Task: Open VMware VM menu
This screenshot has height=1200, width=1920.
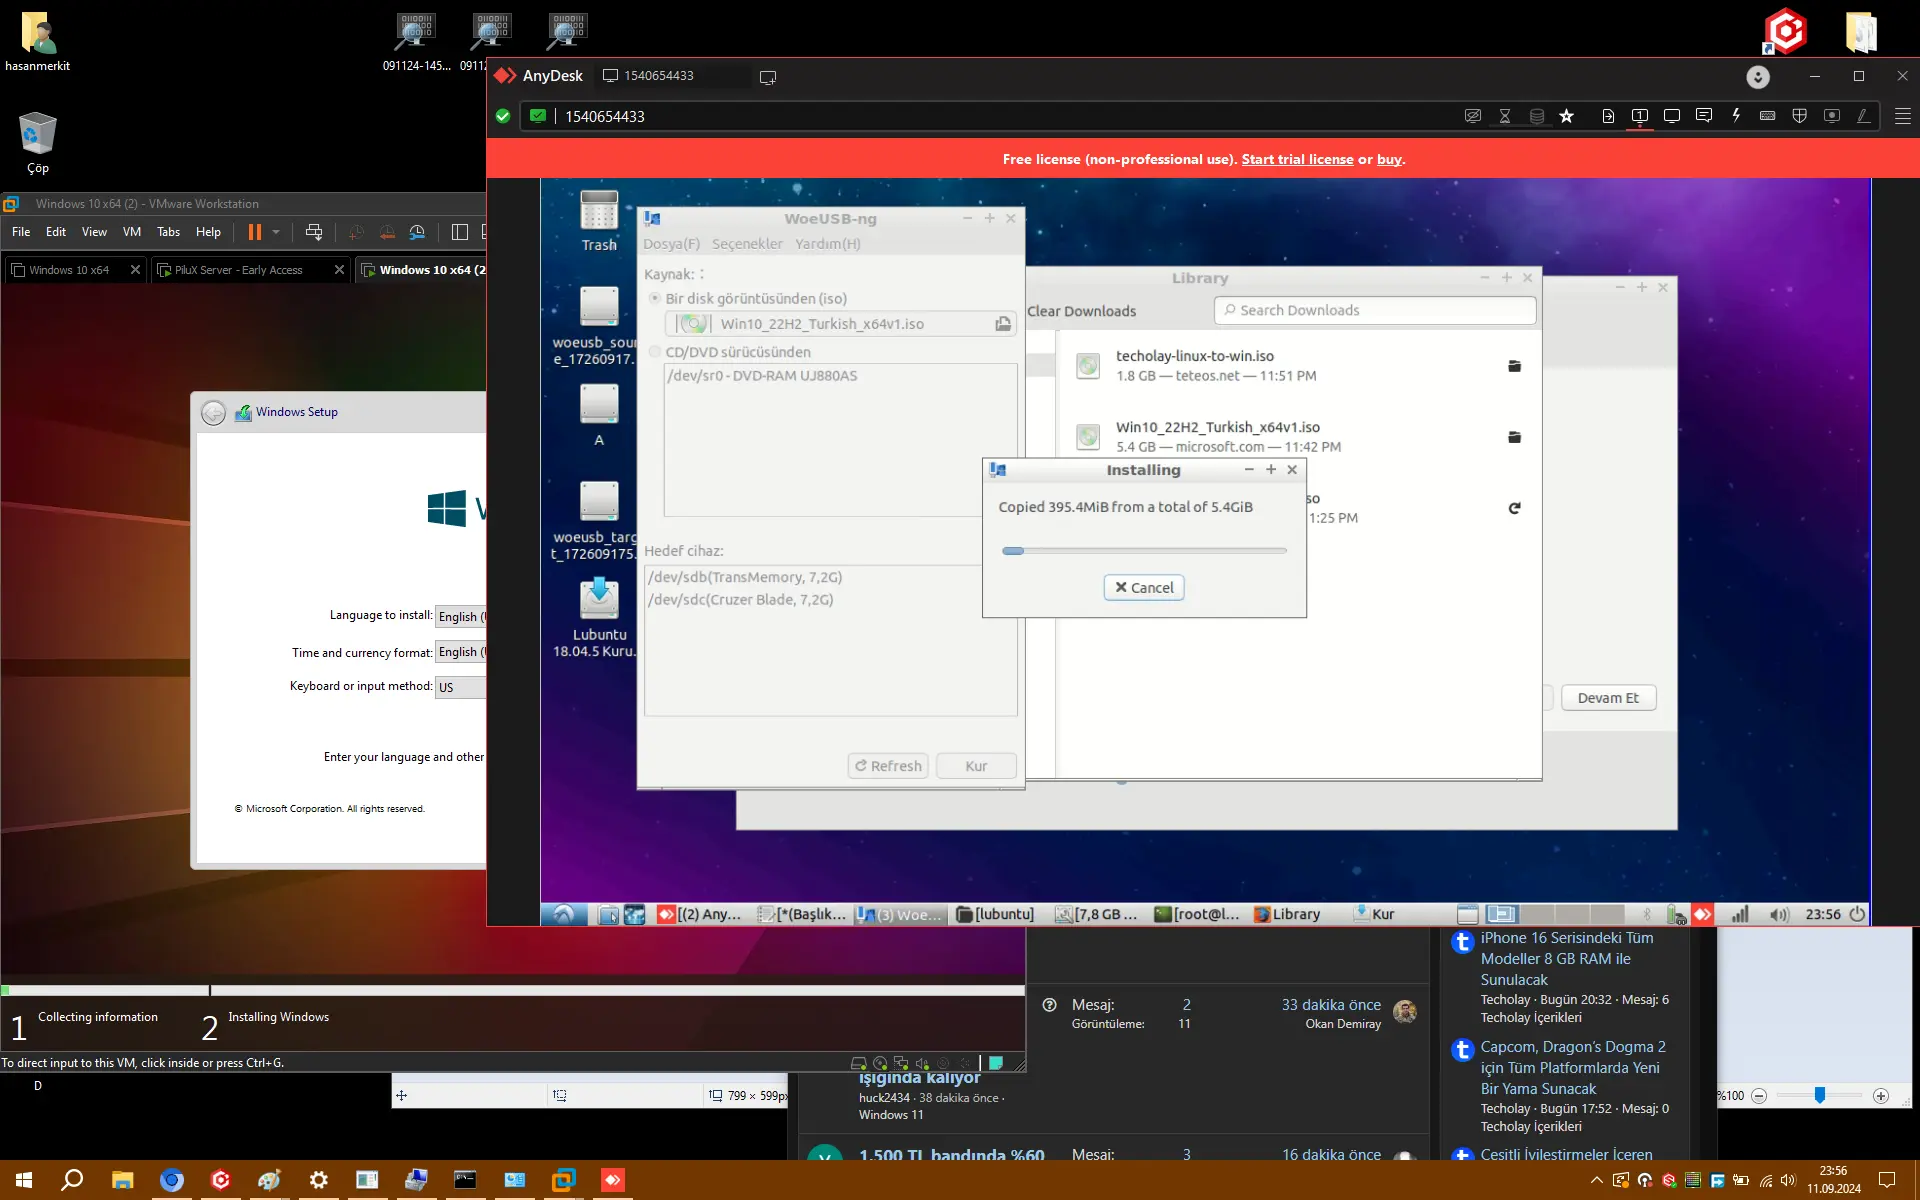Action: click(x=132, y=232)
